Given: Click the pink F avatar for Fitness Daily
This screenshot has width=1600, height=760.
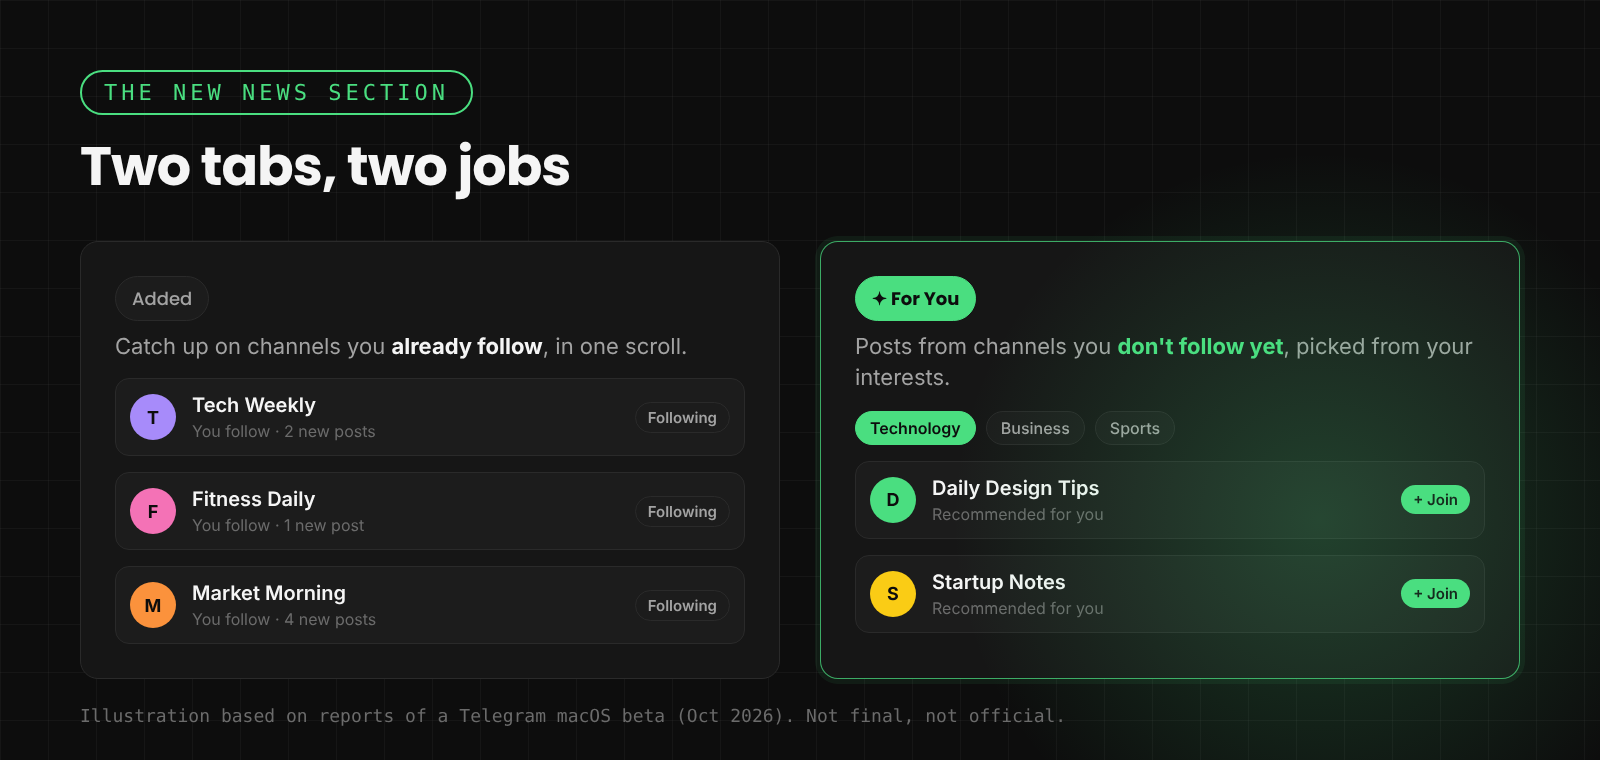Looking at the screenshot, I should pyautogui.click(x=153, y=511).
